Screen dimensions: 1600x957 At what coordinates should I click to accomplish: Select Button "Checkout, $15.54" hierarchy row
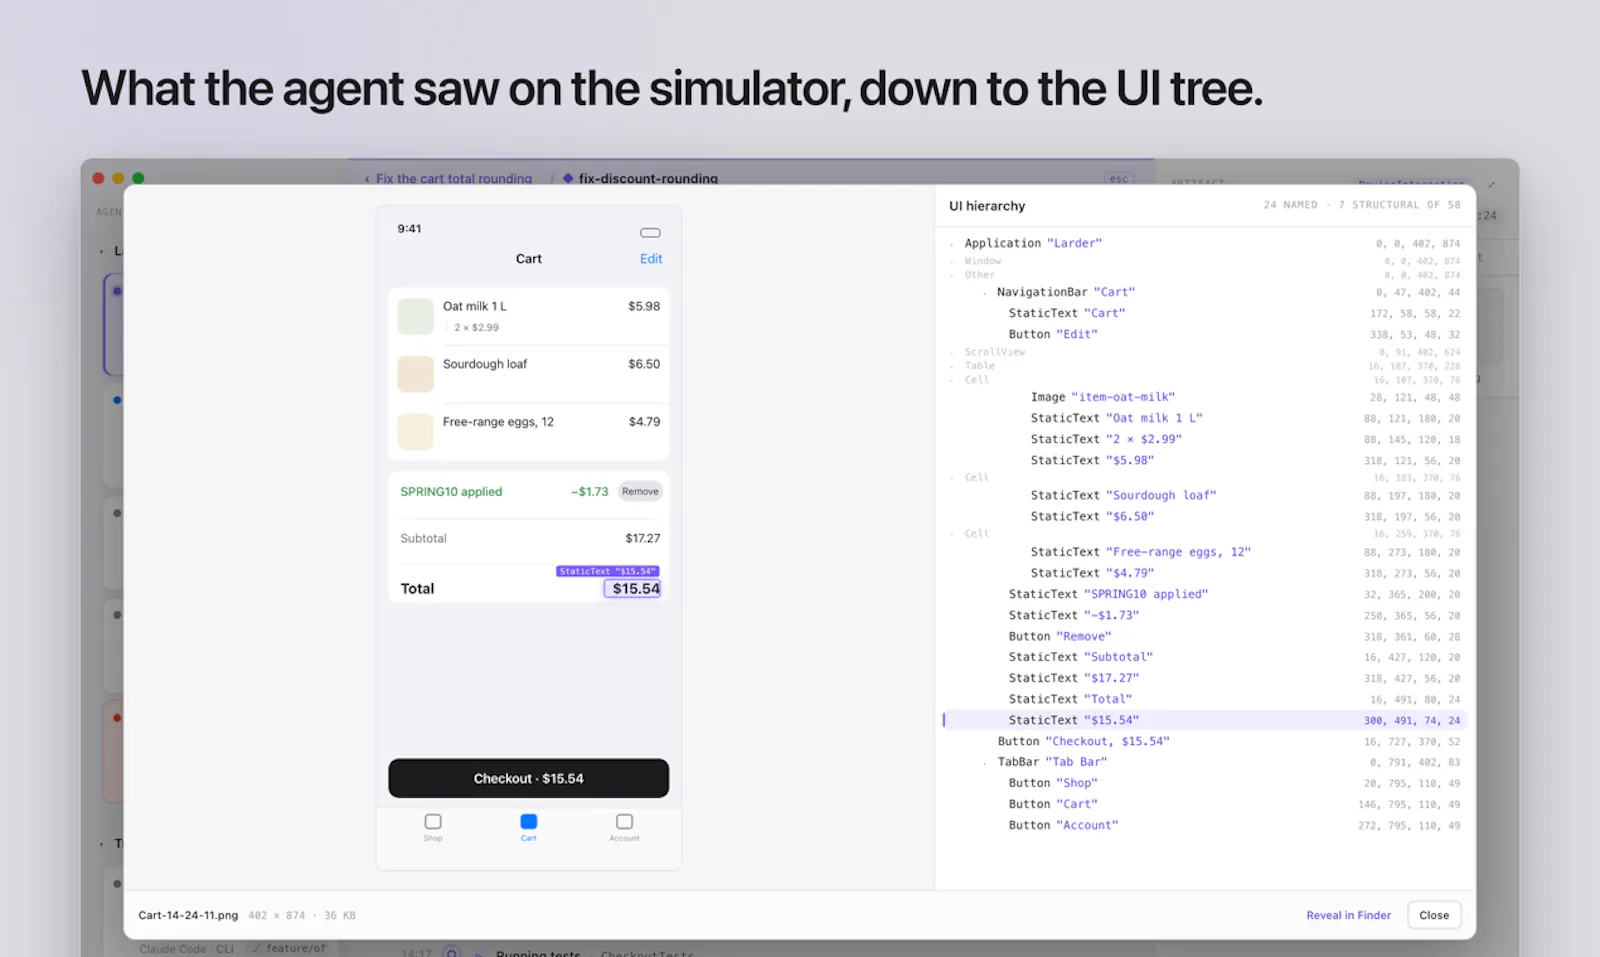(x=1204, y=741)
